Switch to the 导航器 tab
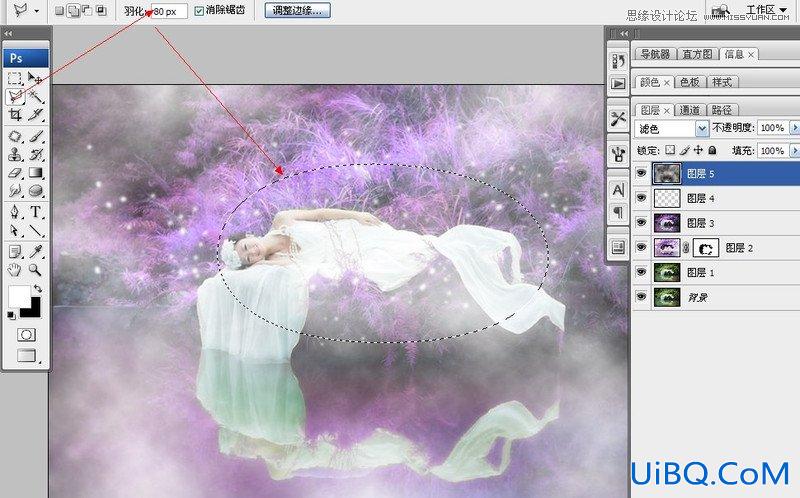800x498 pixels. coord(655,54)
